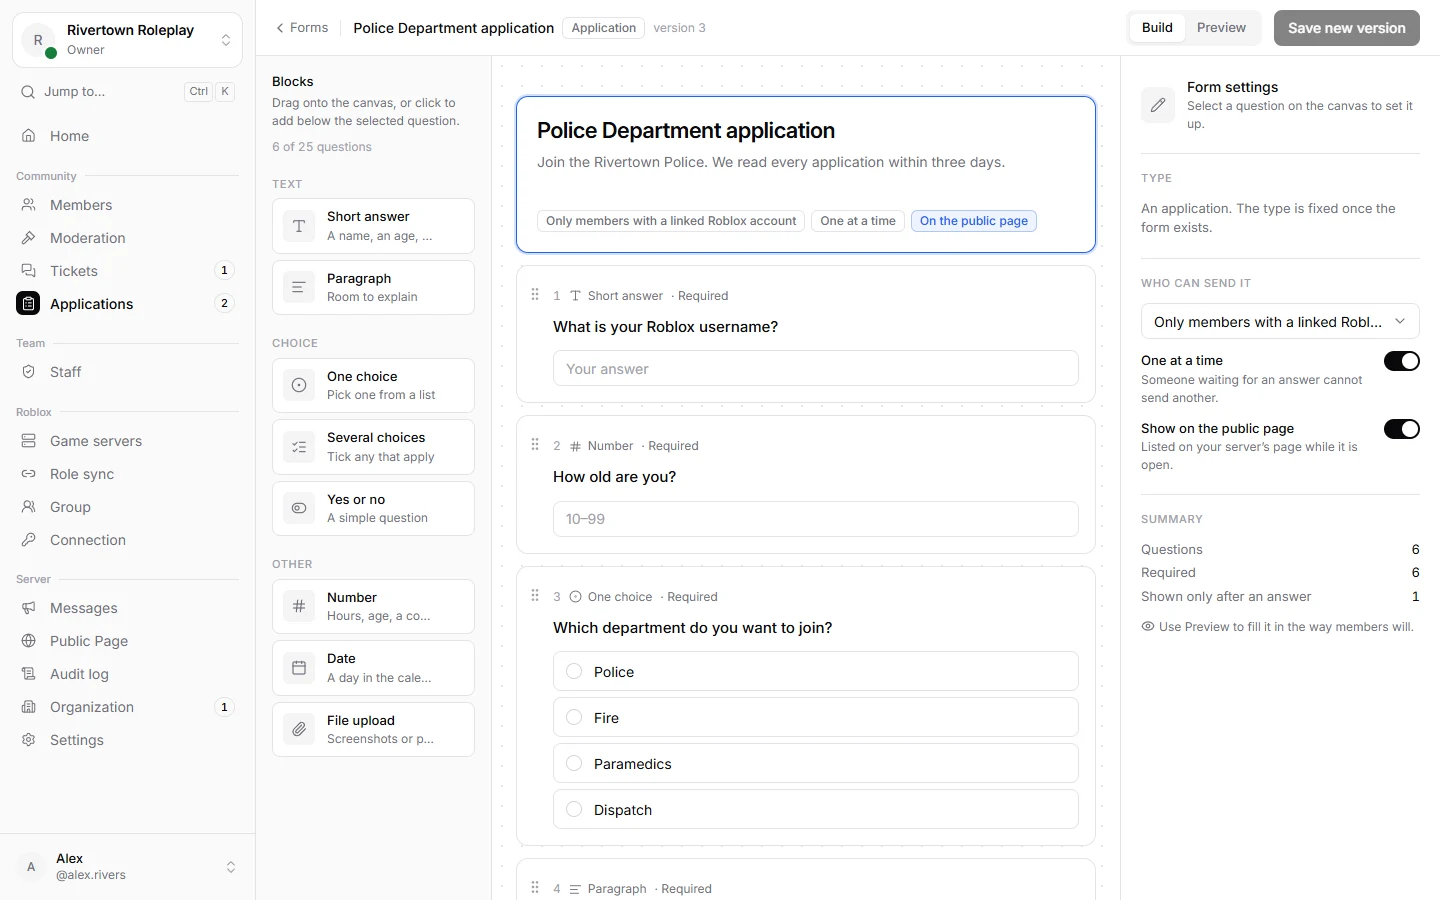Click the Paragraph block icon
Viewport: 1440px width, 900px height.
click(x=299, y=288)
